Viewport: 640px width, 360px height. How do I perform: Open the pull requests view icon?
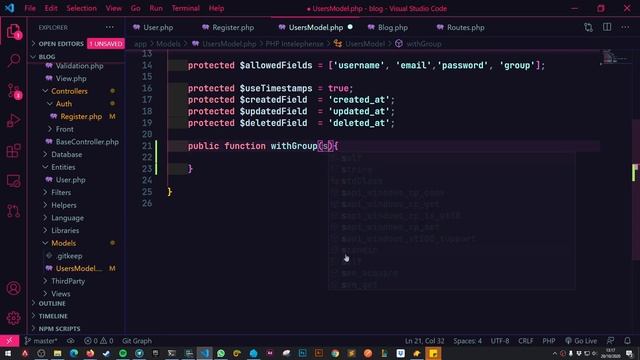(x=13, y=211)
